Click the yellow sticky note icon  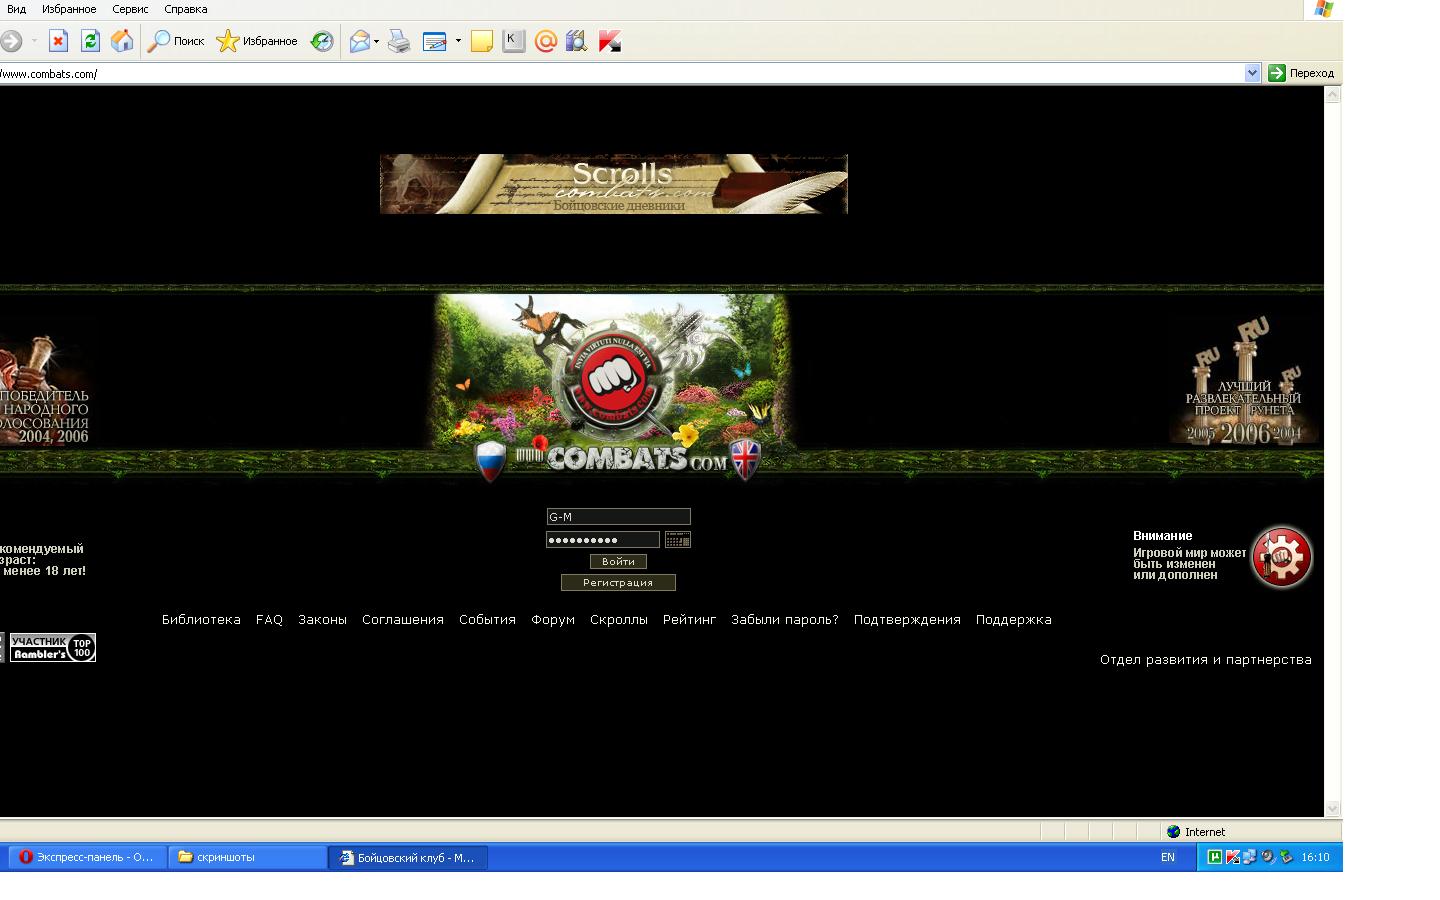pyautogui.click(x=482, y=41)
